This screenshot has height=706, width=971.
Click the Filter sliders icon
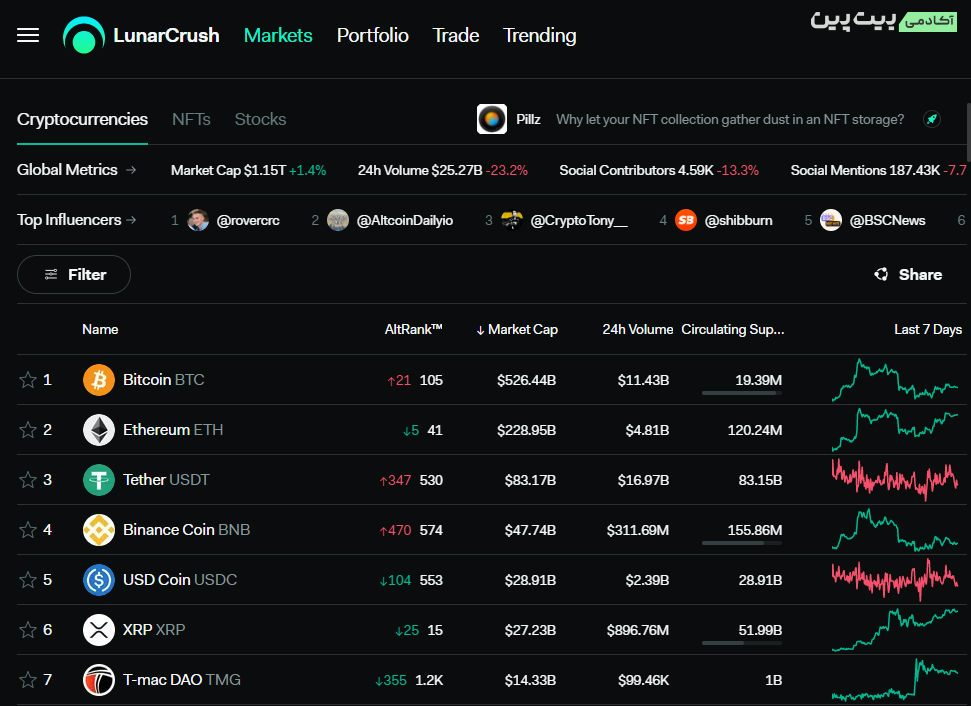51,274
